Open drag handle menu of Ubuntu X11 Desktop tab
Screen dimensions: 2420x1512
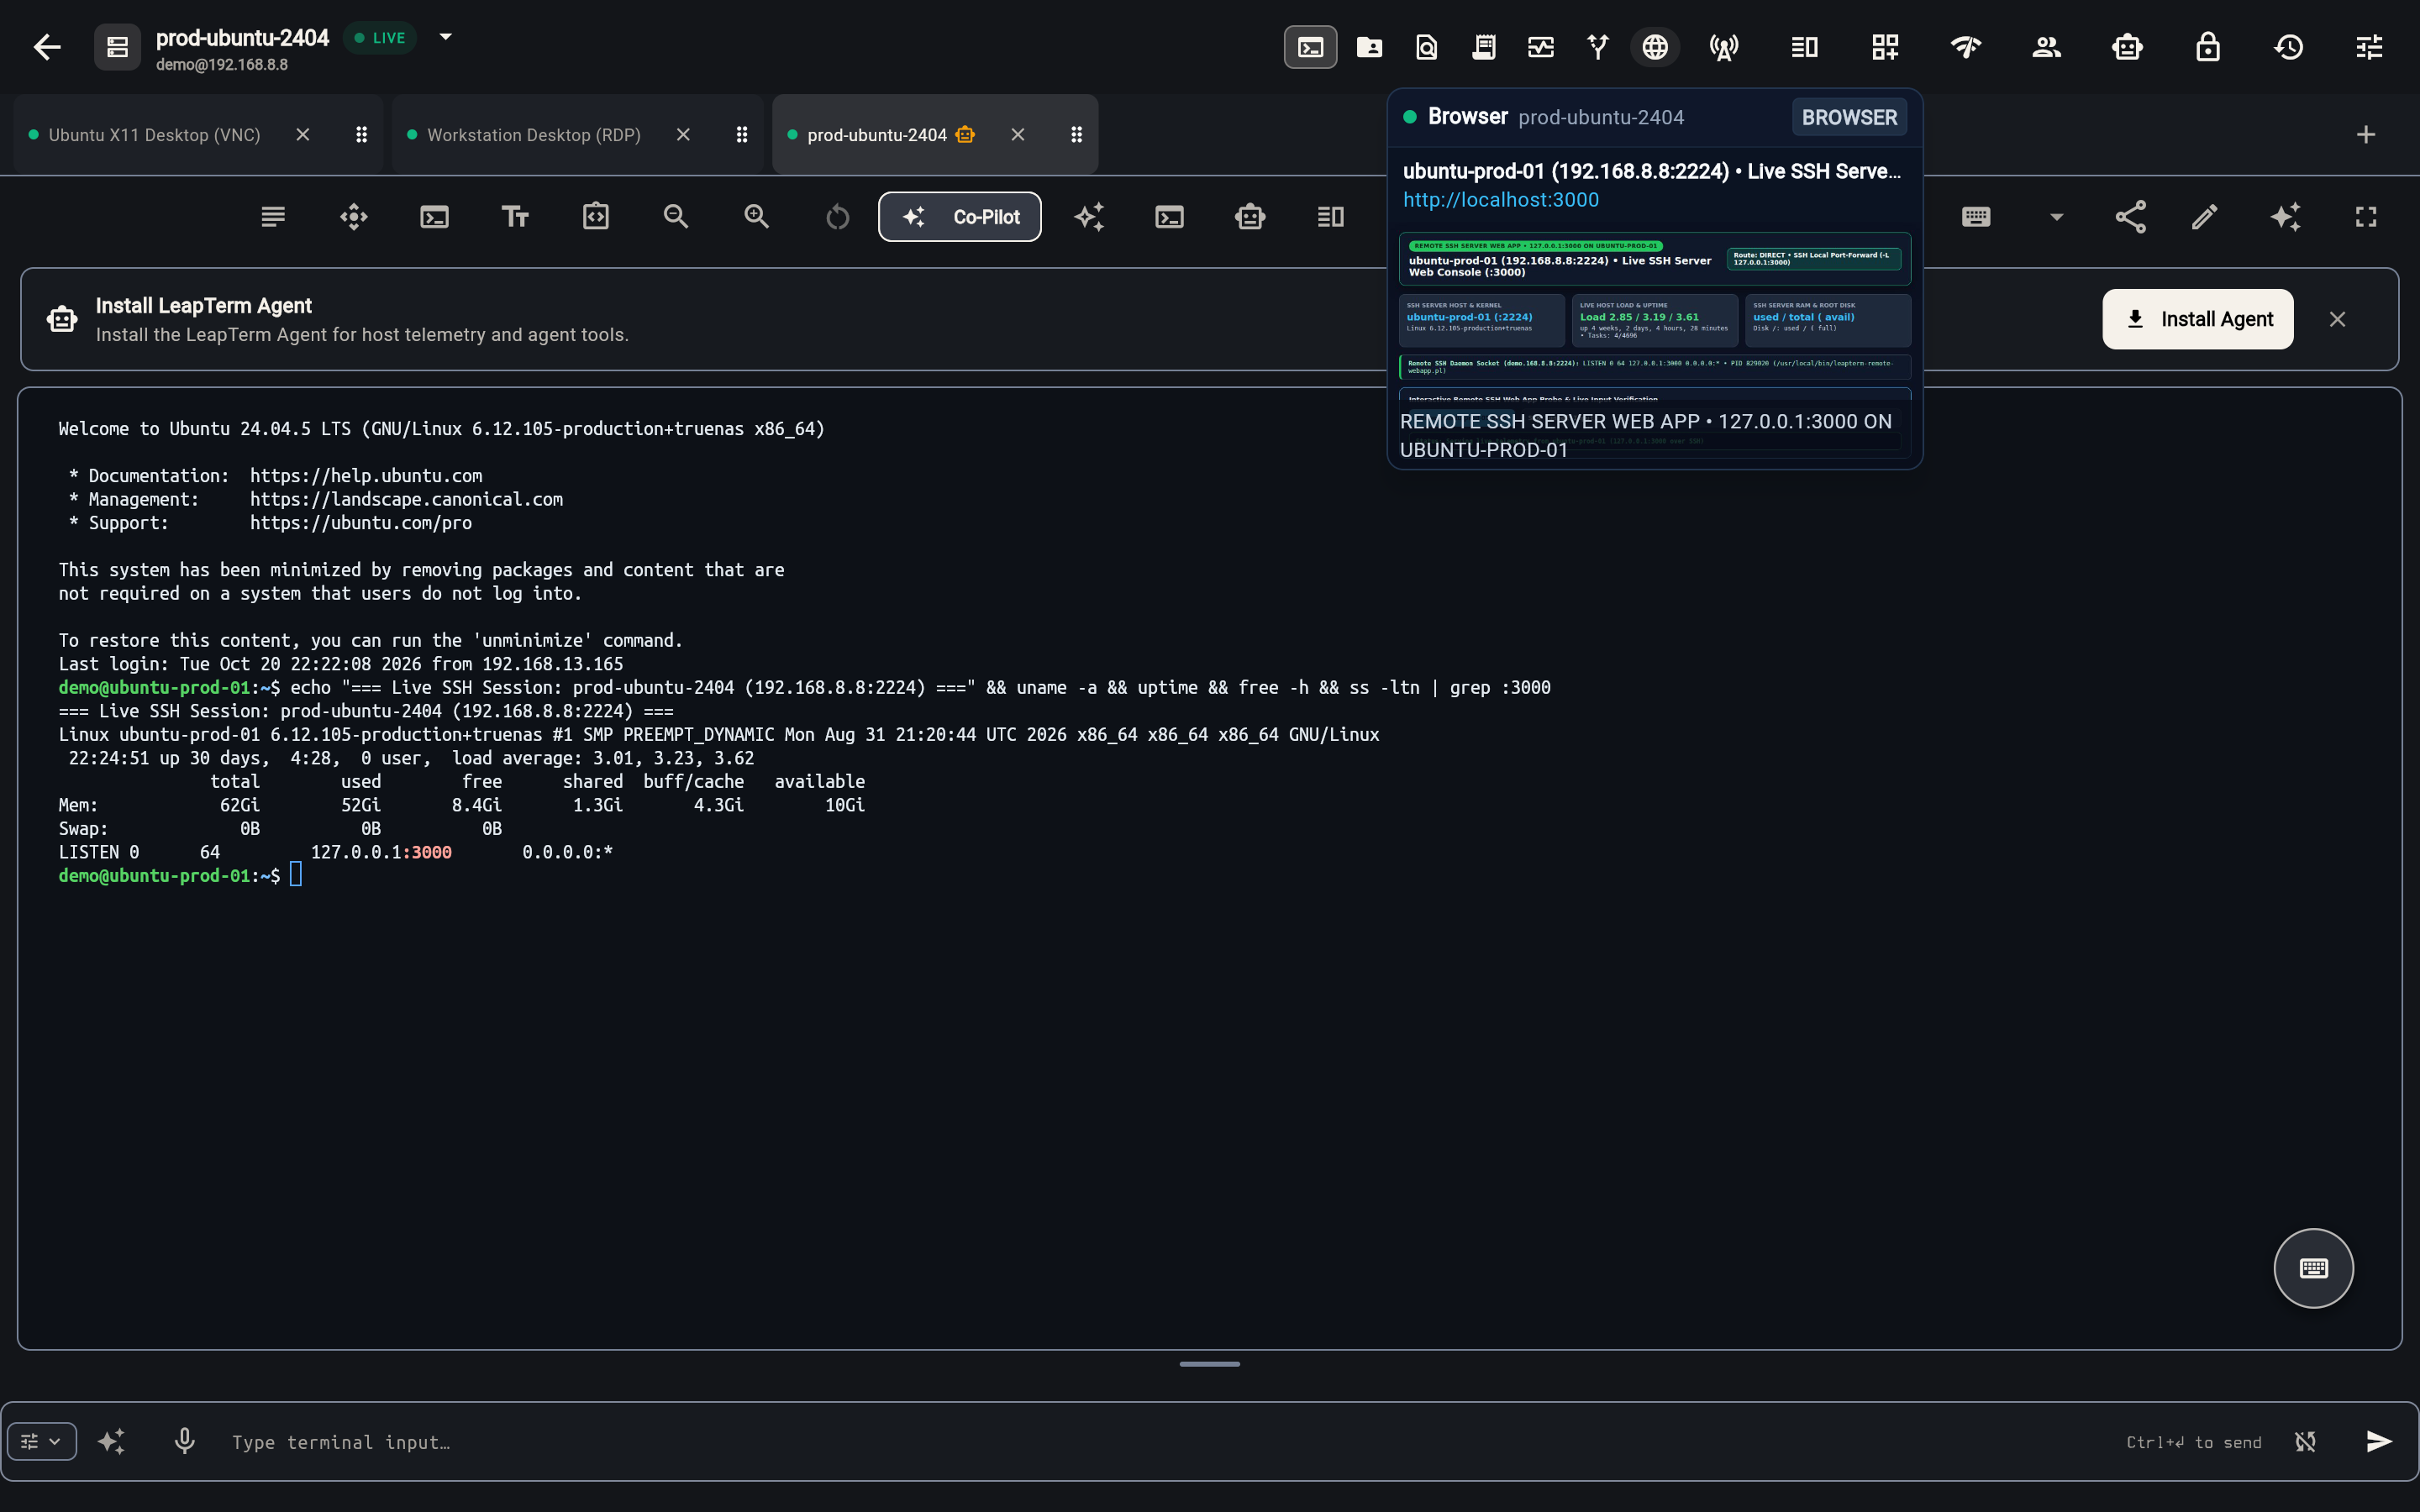click(x=362, y=134)
